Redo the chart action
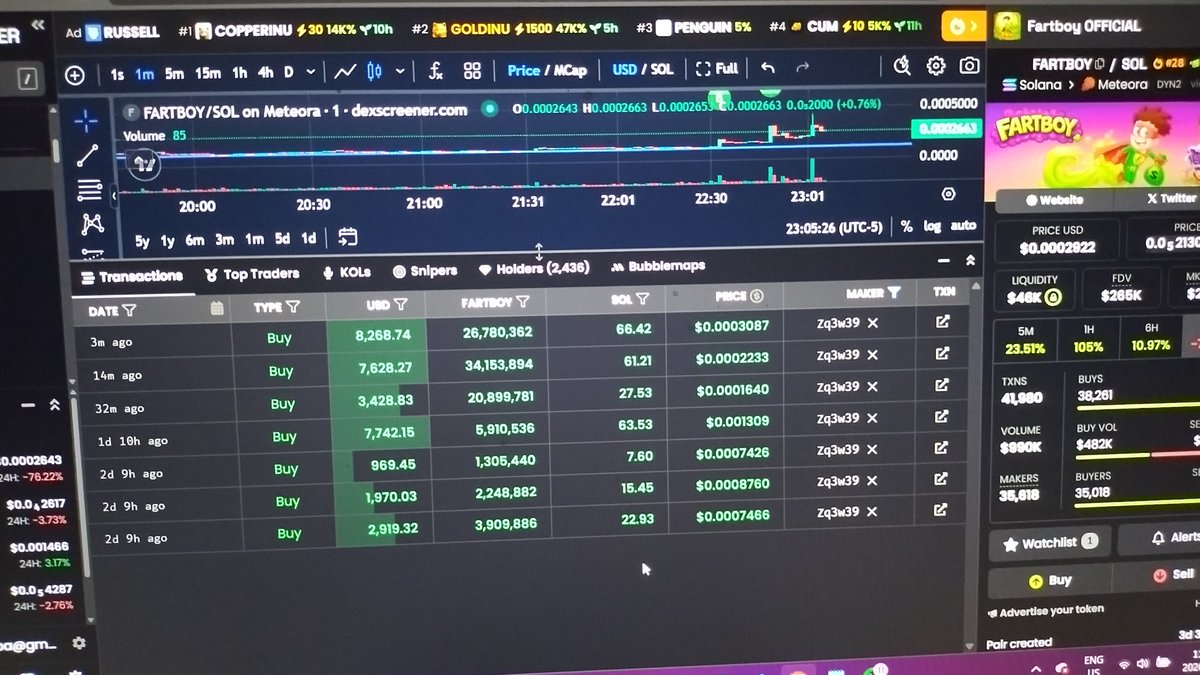 click(x=802, y=68)
